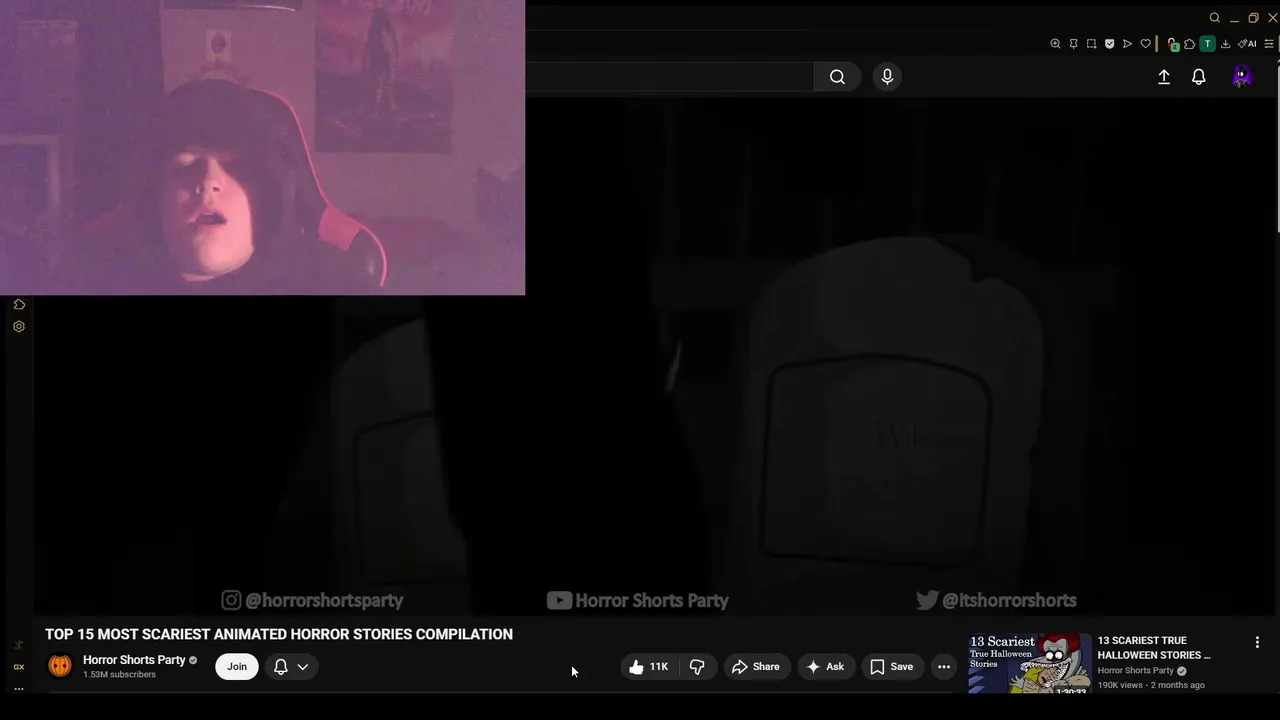The height and width of the screenshot is (720, 1280).
Task: Click the YouTube search magnifier button
Action: click(837, 77)
